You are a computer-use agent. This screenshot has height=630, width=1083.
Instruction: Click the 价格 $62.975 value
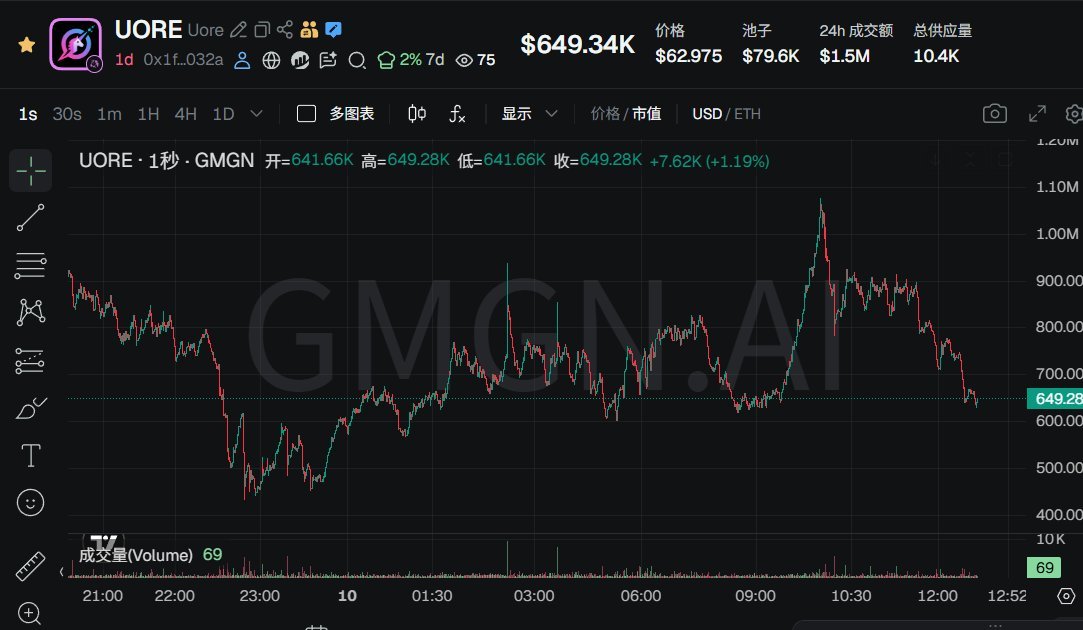(689, 56)
